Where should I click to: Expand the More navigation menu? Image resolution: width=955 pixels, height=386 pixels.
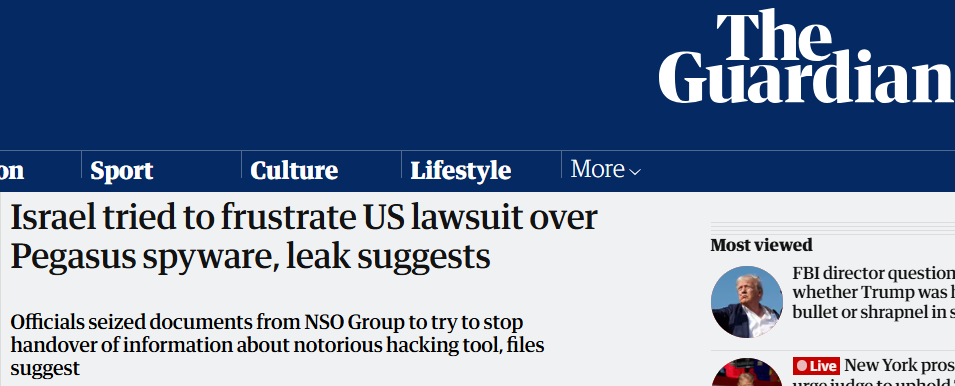605,169
